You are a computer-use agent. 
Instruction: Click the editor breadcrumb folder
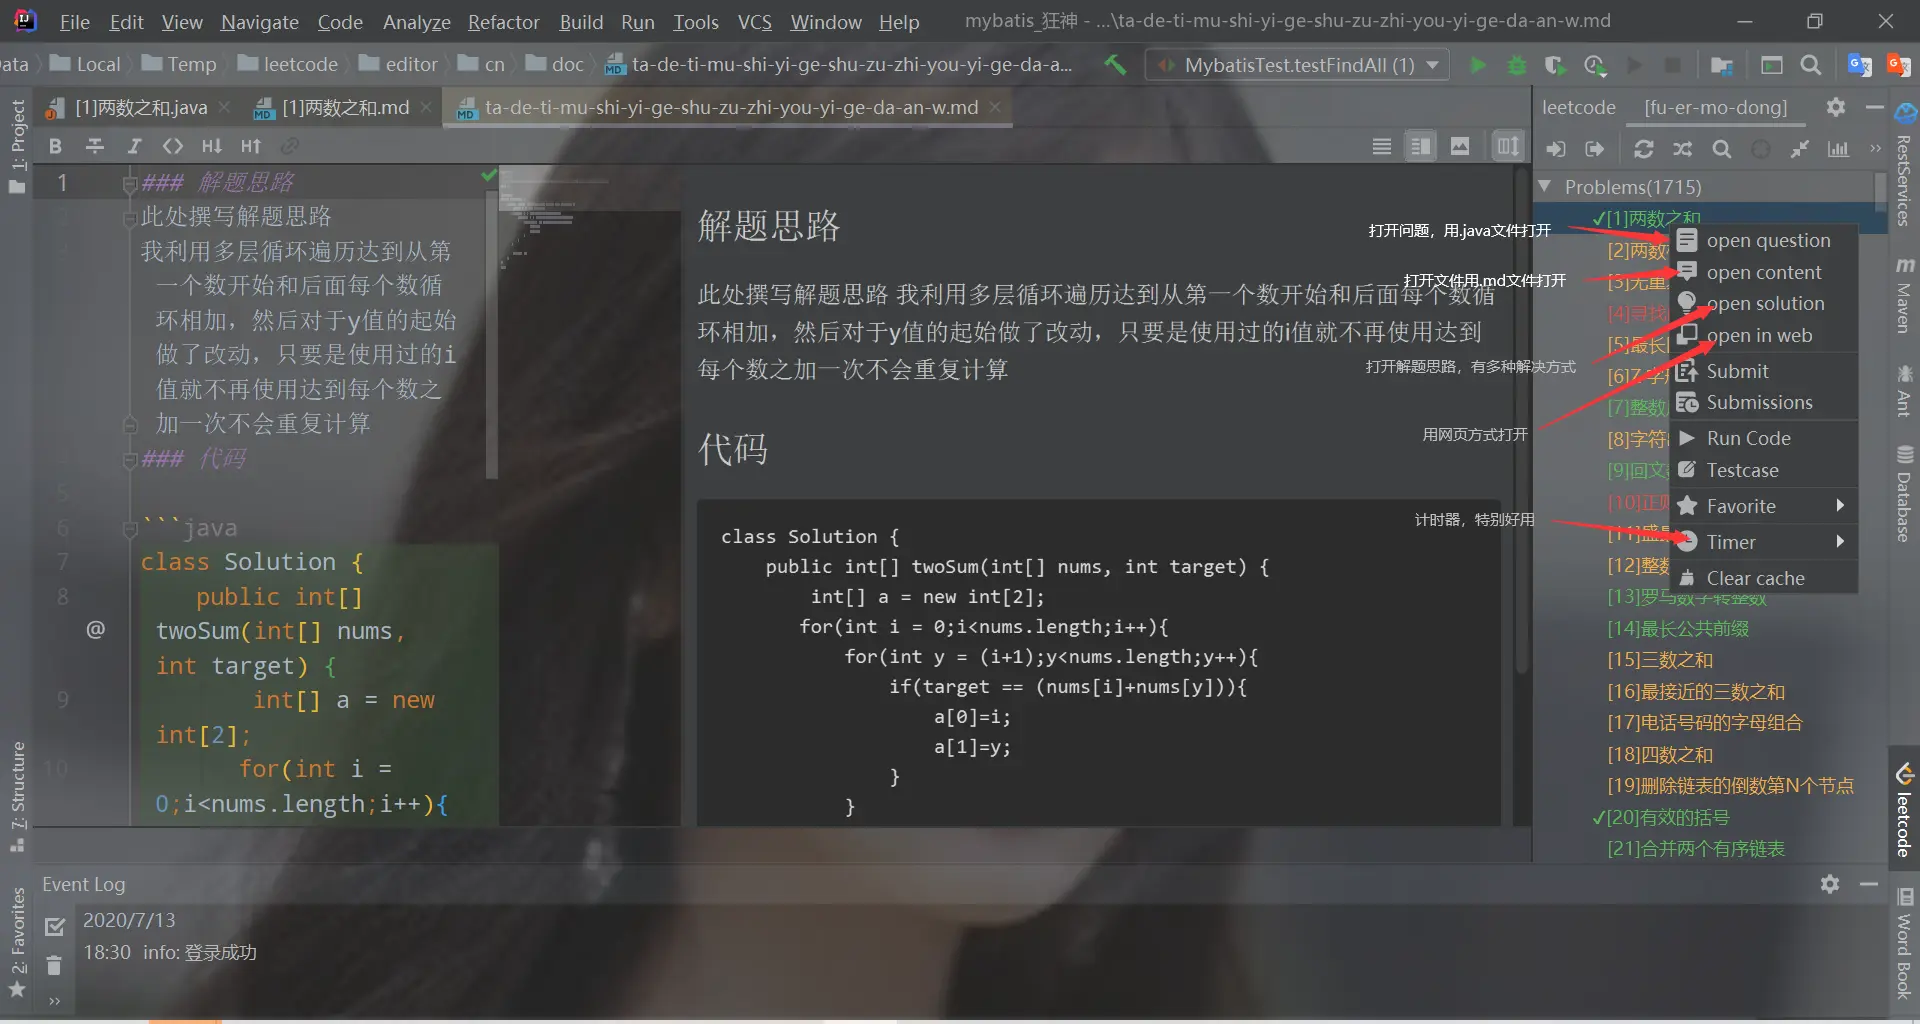(399, 65)
